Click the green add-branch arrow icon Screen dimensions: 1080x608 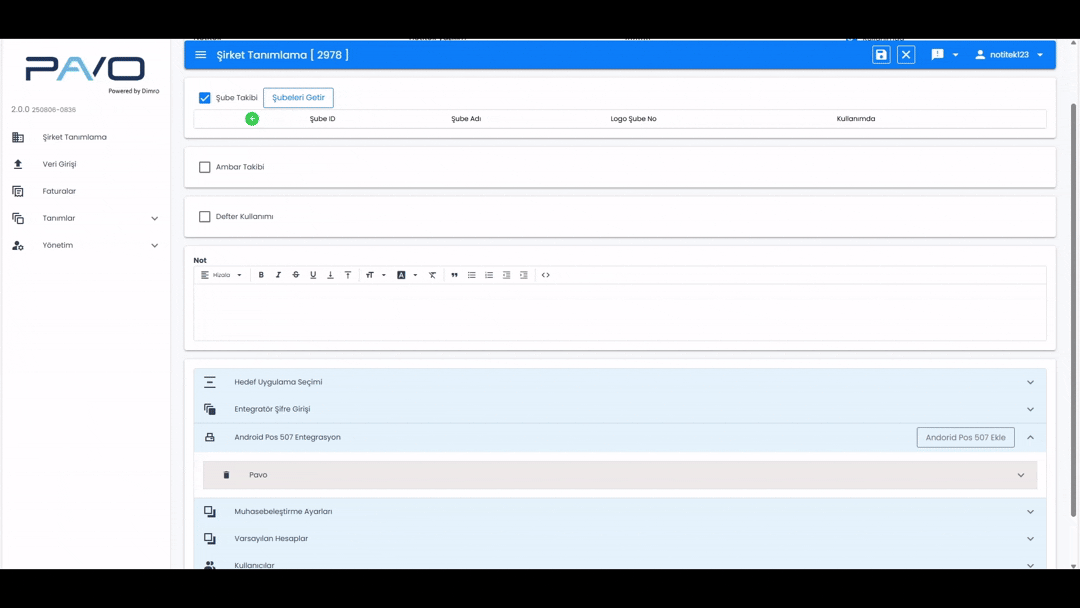(x=252, y=119)
